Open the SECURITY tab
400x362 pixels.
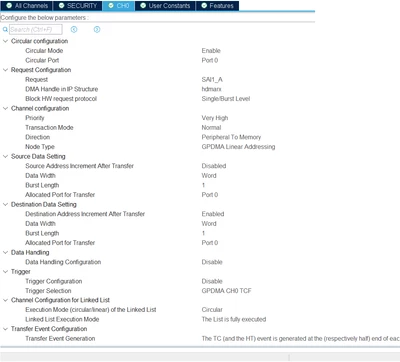coord(77,6)
